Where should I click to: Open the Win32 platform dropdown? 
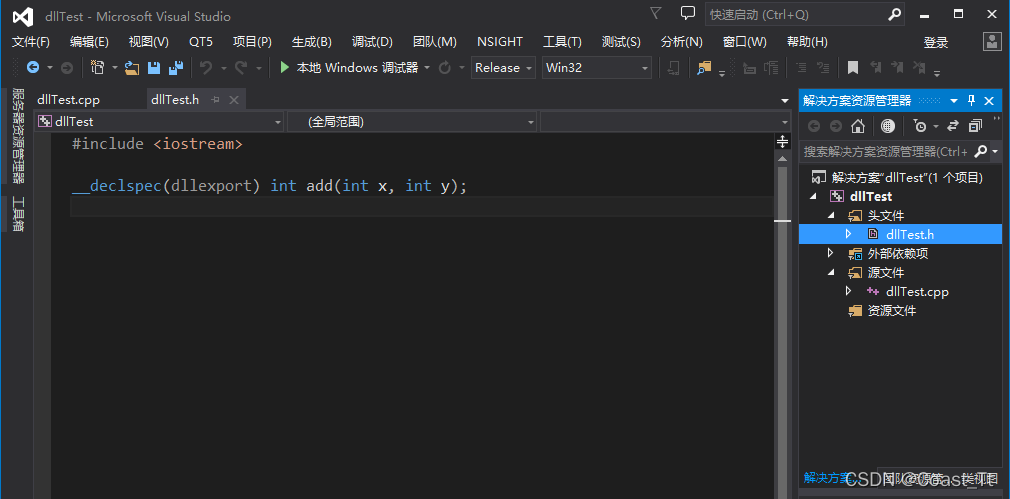point(596,68)
